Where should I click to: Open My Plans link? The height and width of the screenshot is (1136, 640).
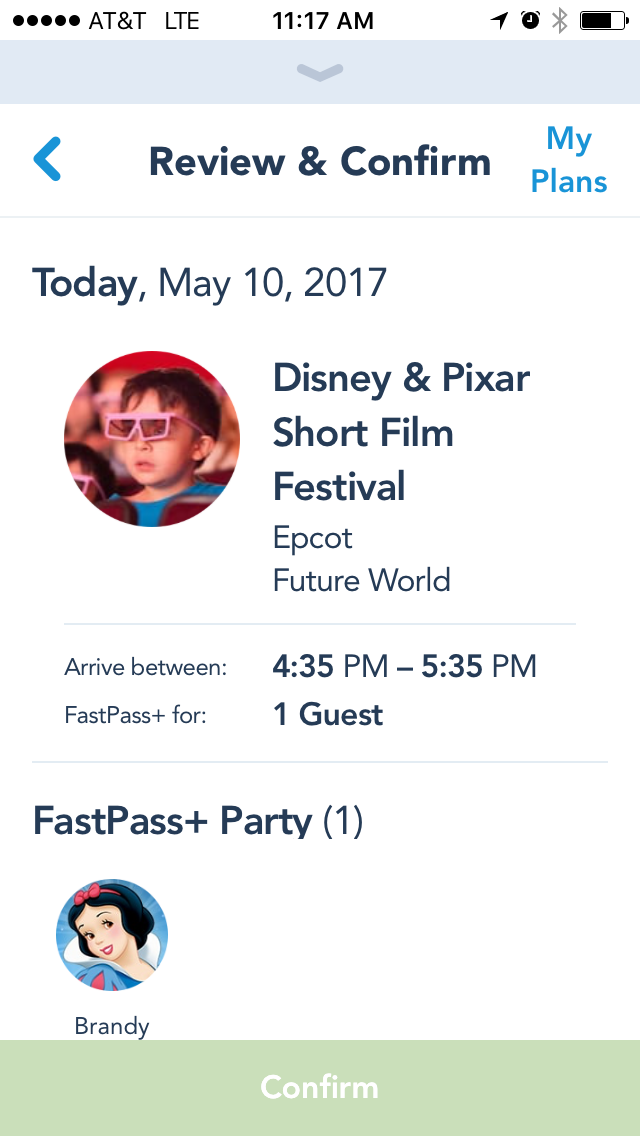[569, 160]
